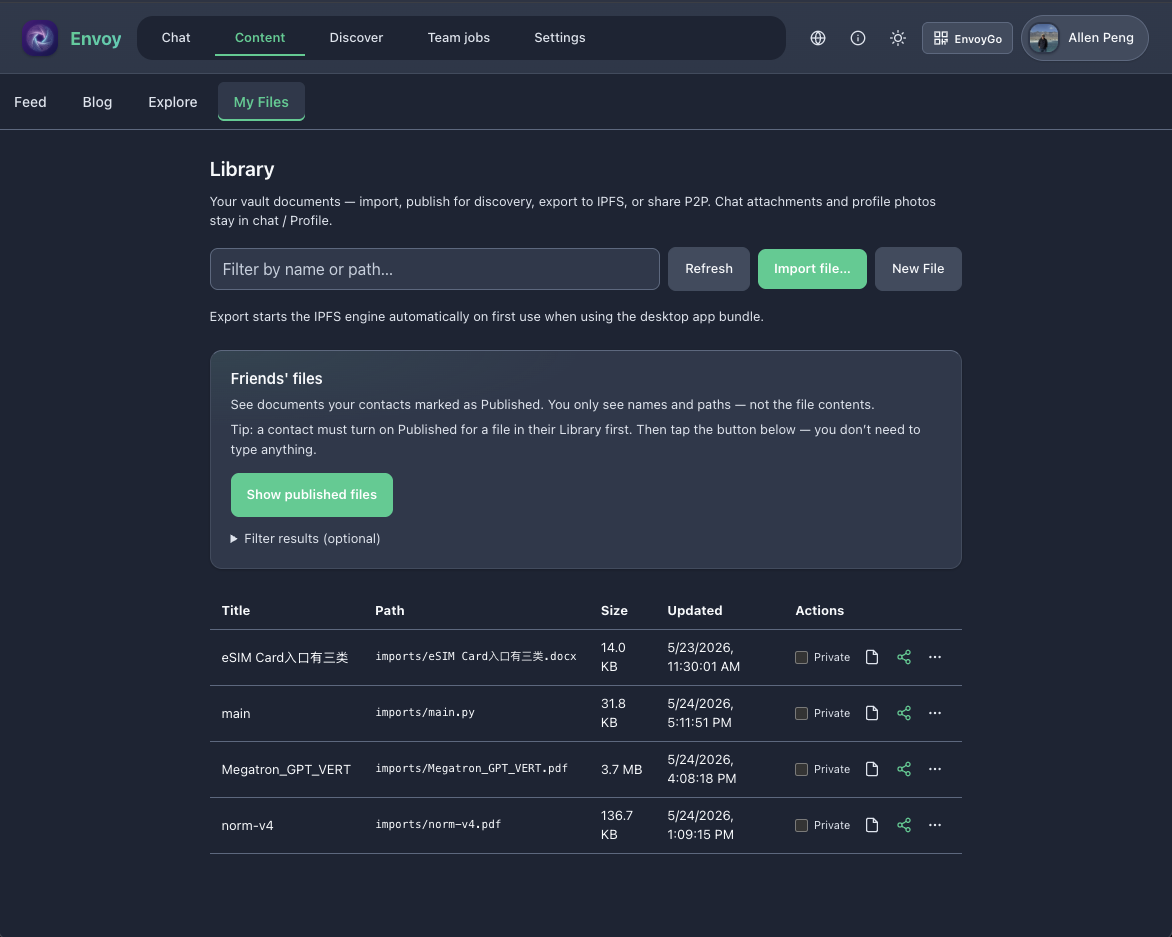Share the main.py file
Image resolution: width=1172 pixels, height=937 pixels.
[904, 713]
